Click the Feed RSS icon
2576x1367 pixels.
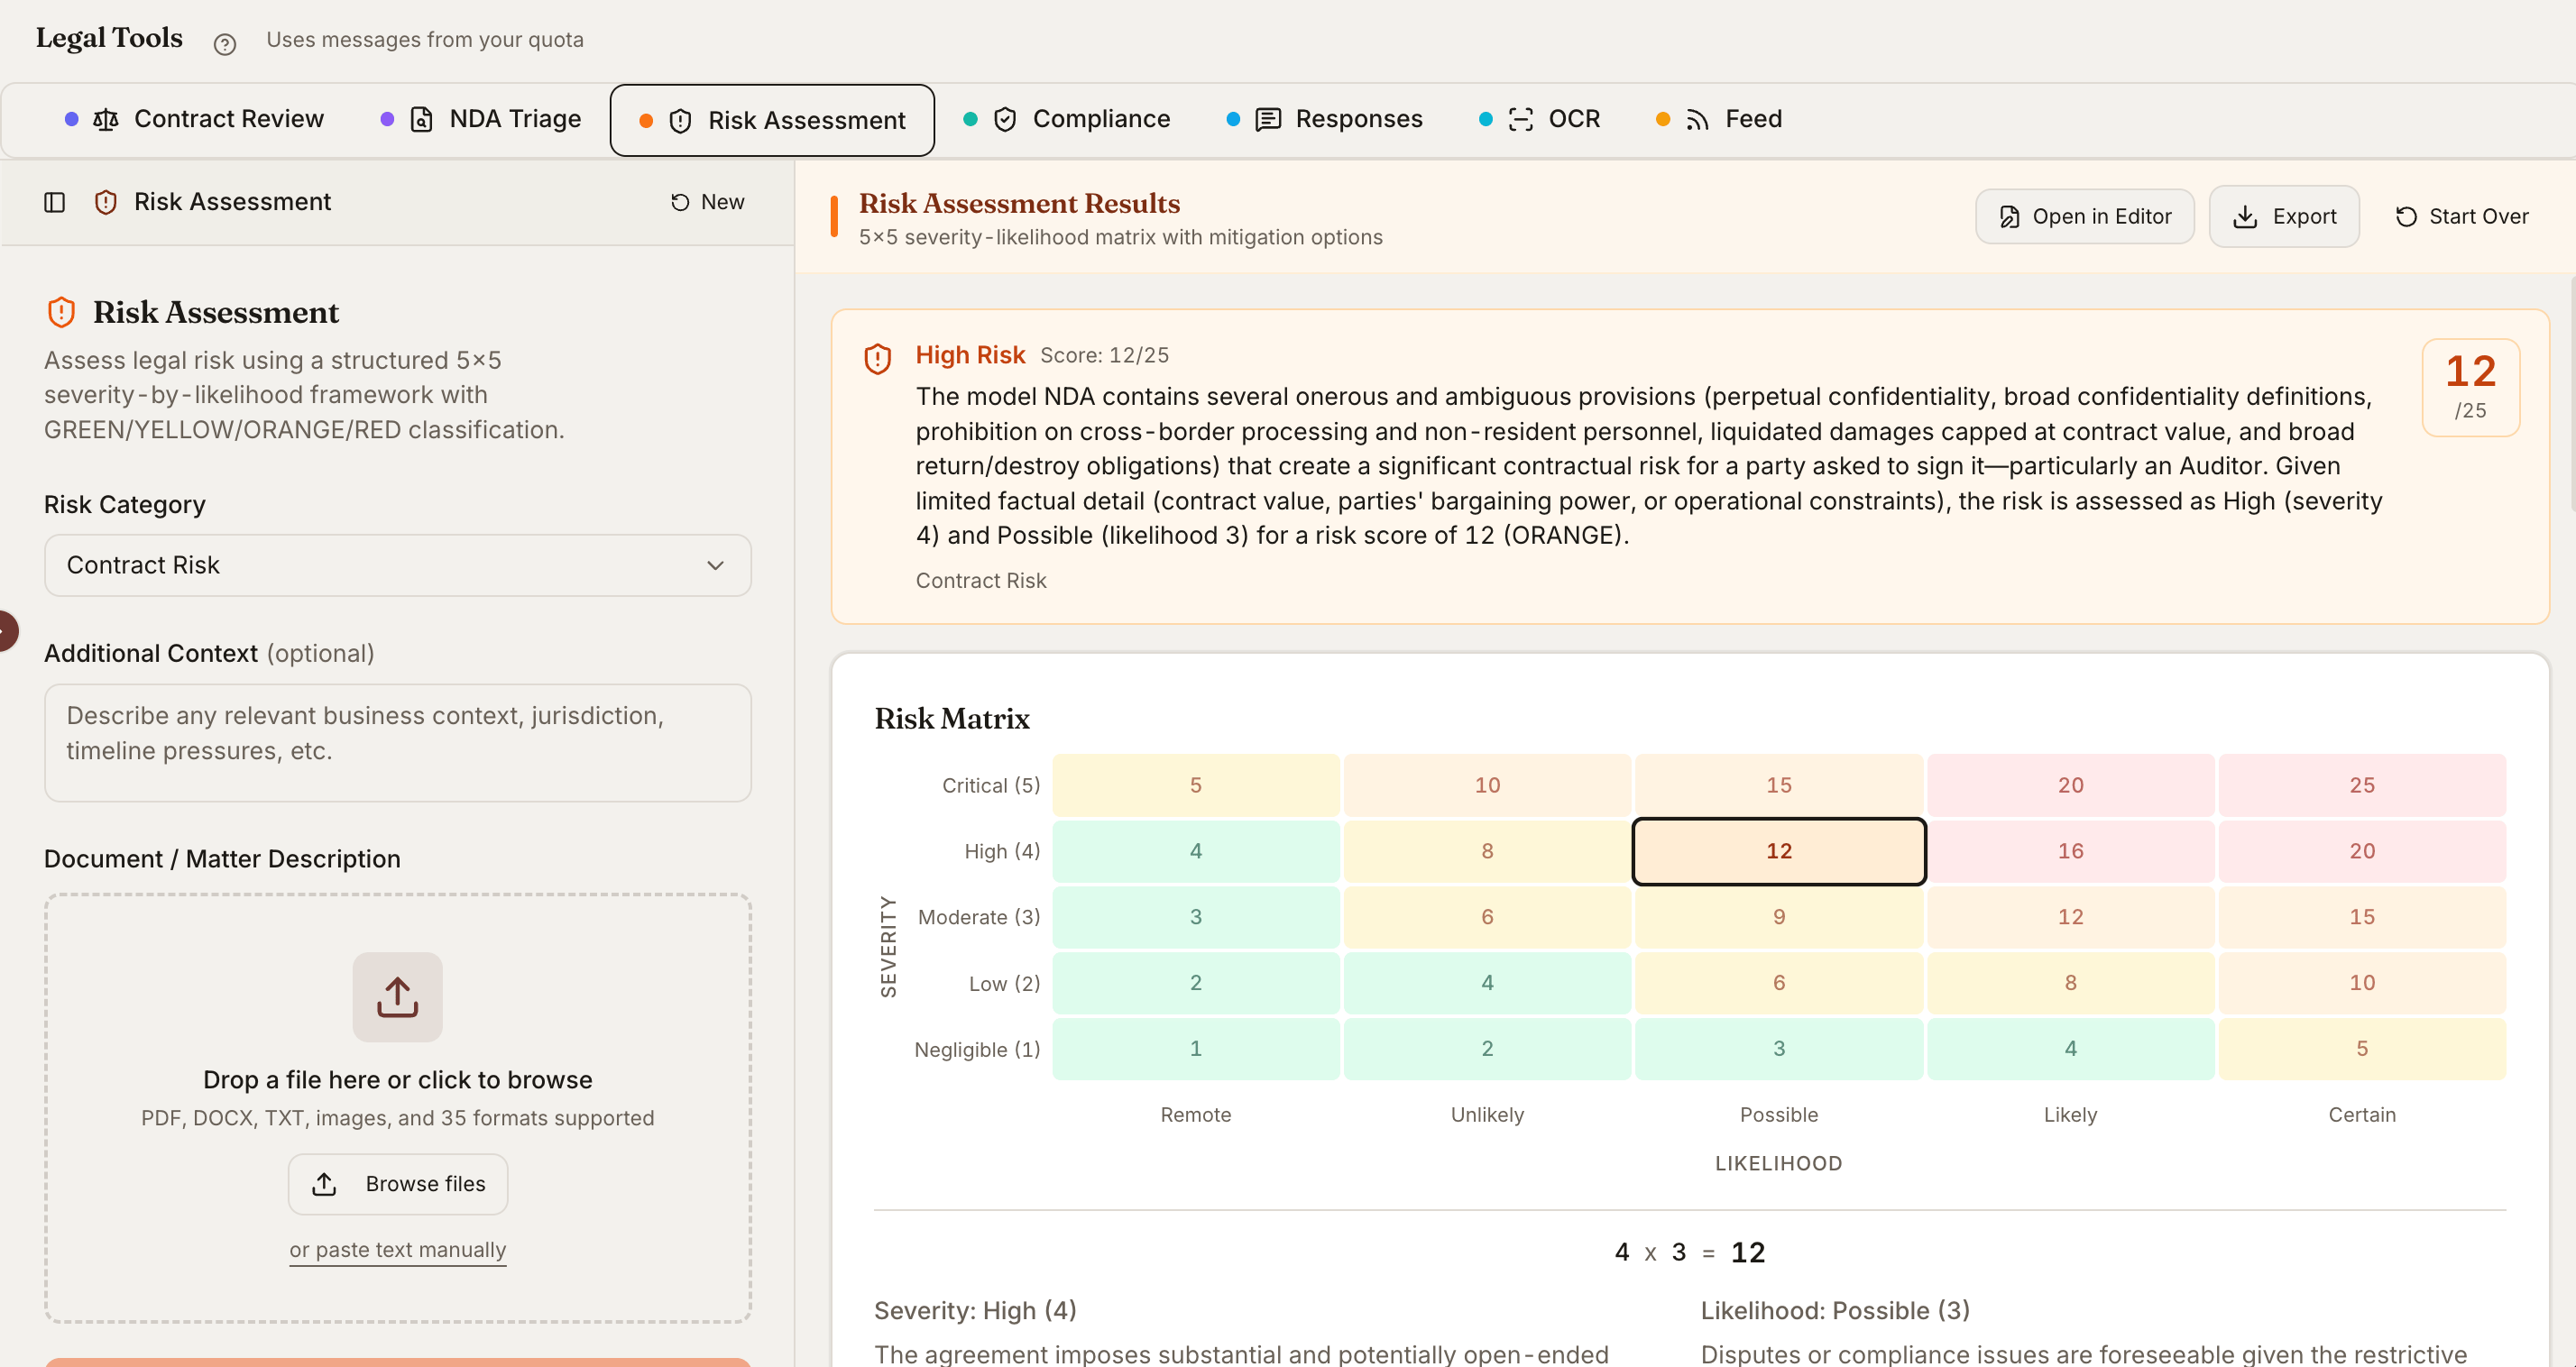(x=1697, y=120)
